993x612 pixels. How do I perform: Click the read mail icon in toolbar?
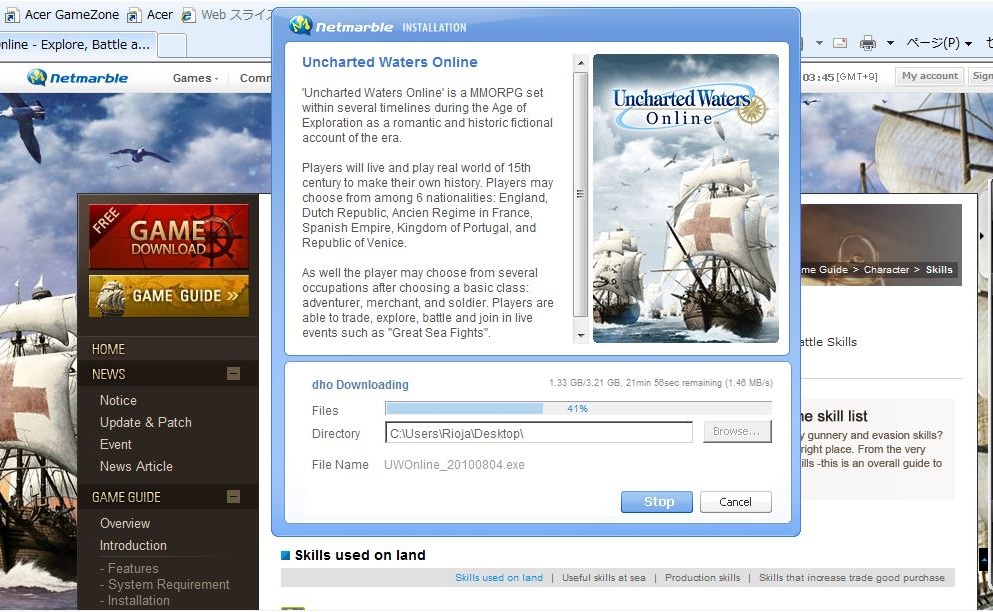tap(840, 43)
